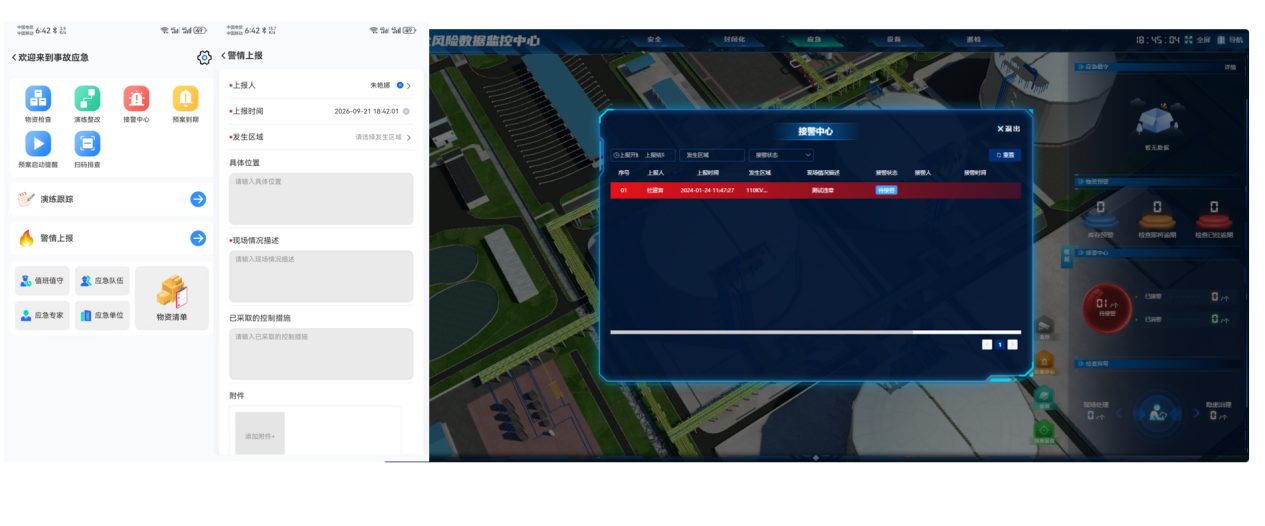Open 详情 link in 应急指令 panel
This screenshot has height=526, width=1265.
point(1230,67)
